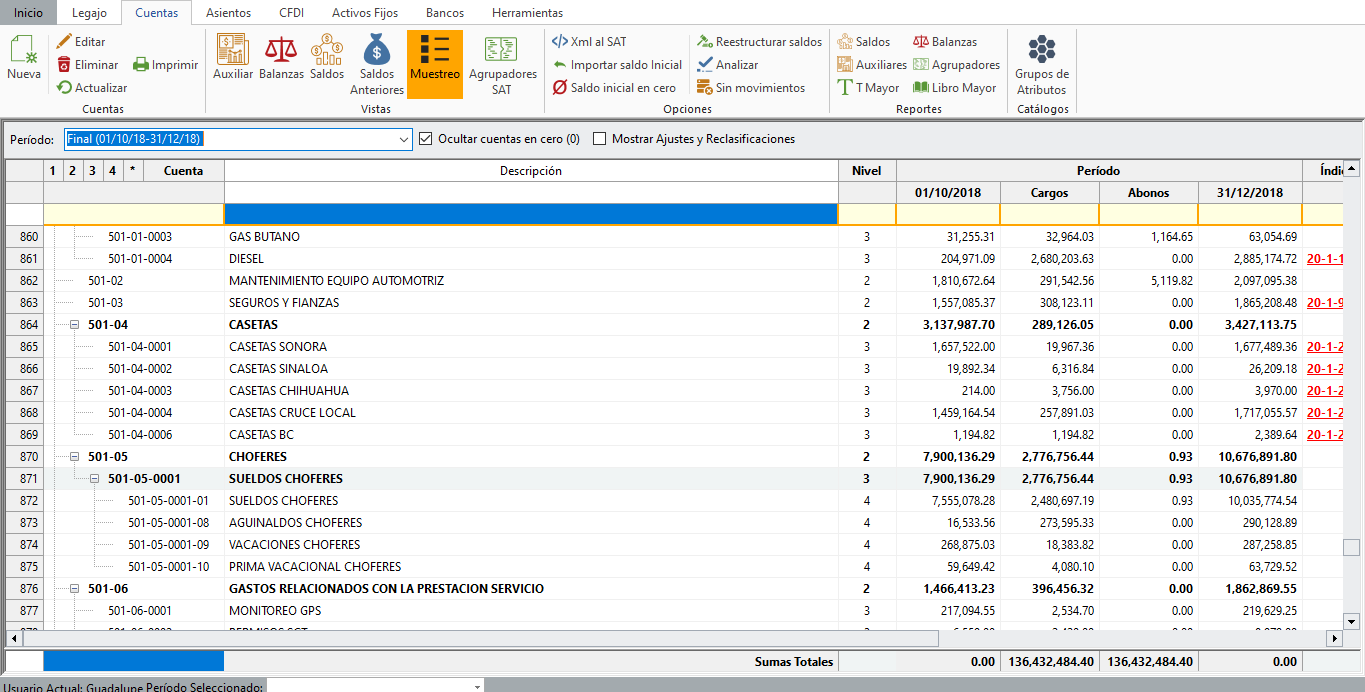The width and height of the screenshot is (1365, 692).
Task: Uncheck Ocultar cuentas en cero
Action: [x=426, y=139]
